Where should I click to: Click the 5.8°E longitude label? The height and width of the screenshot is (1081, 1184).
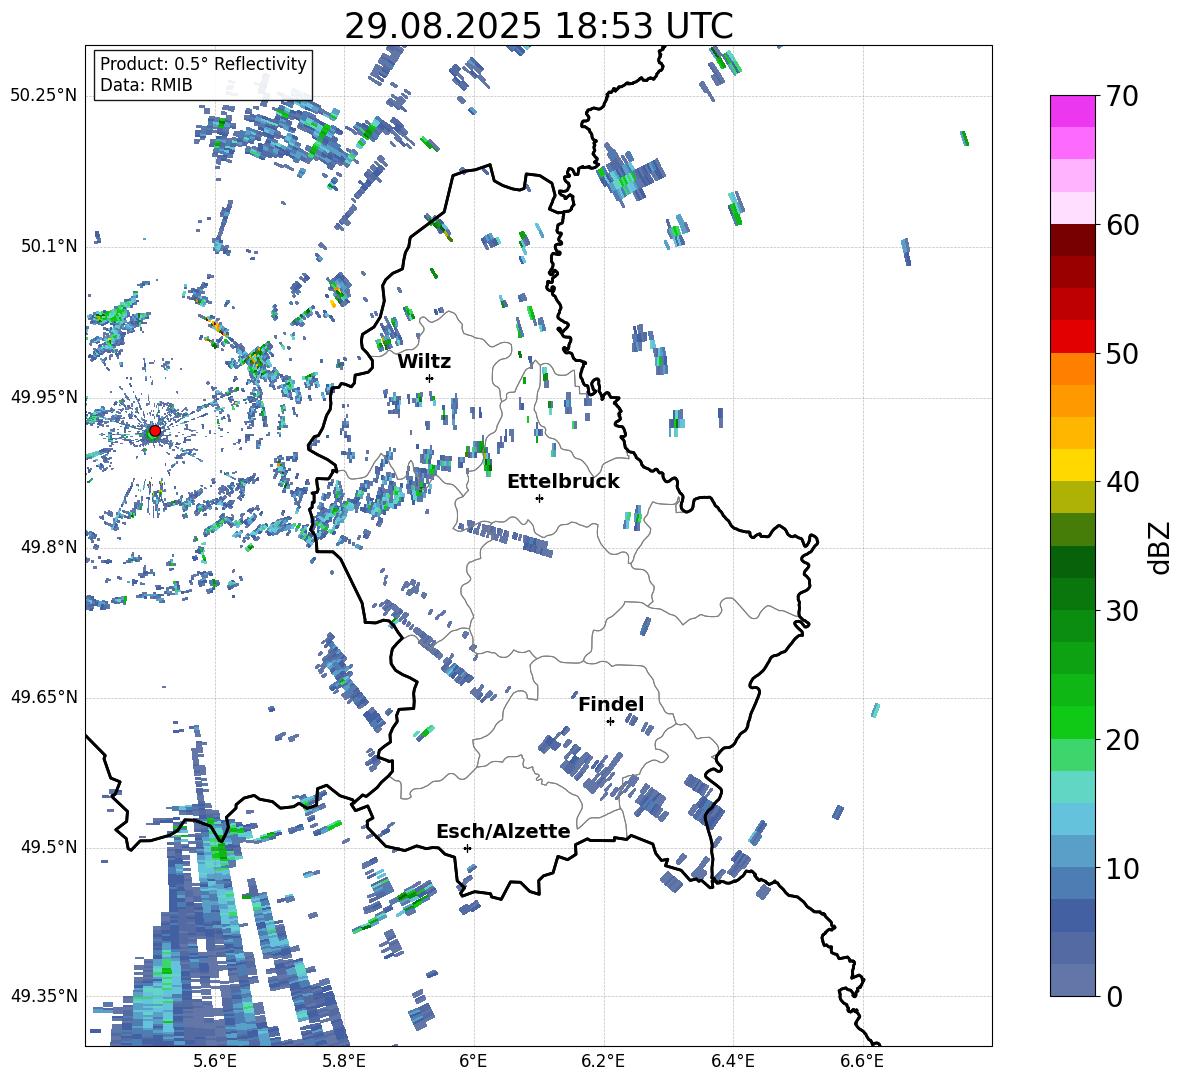(x=344, y=1061)
